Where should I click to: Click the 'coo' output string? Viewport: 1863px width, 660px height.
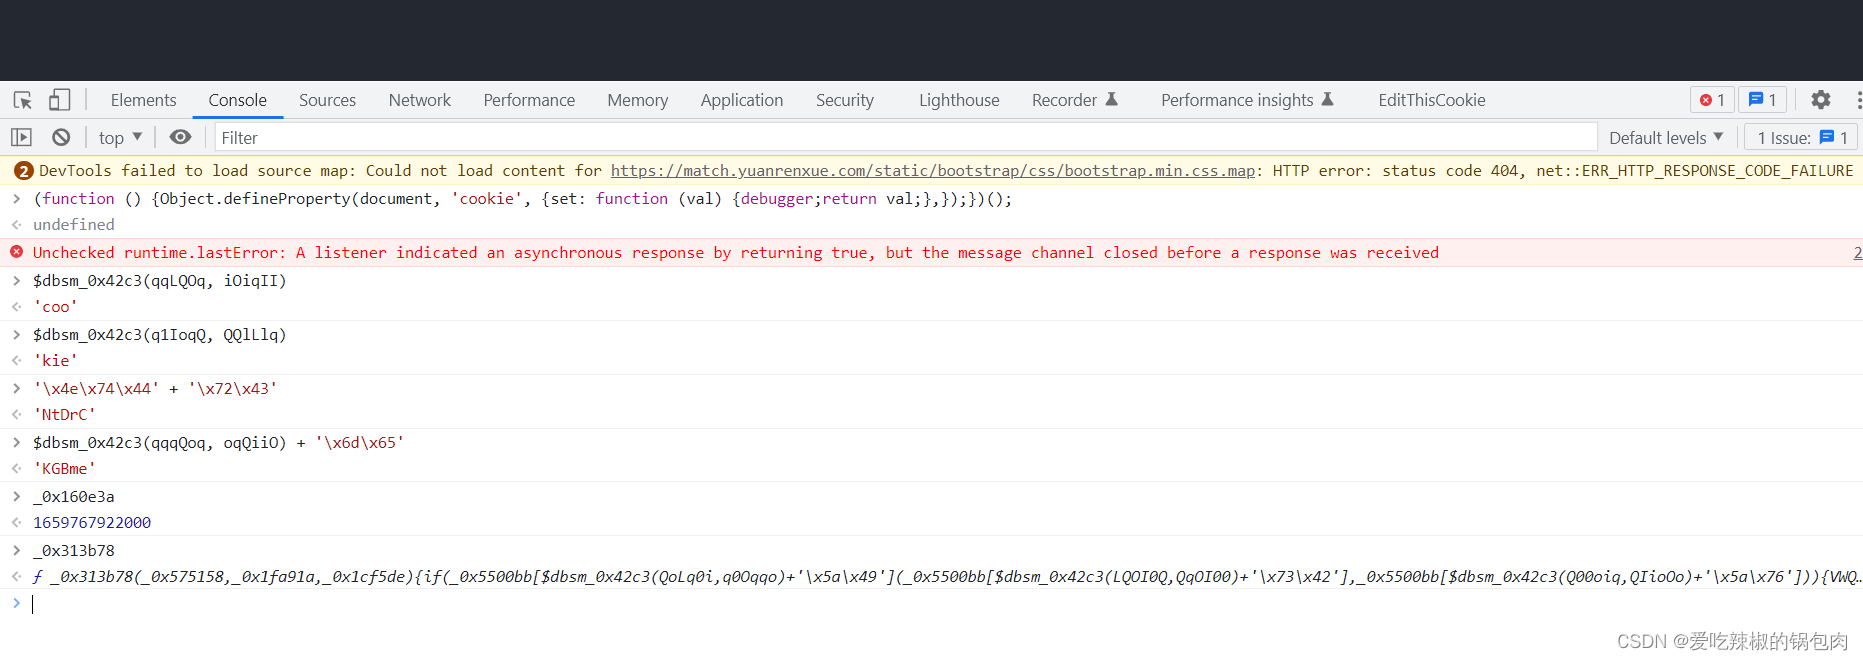(55, 307)
